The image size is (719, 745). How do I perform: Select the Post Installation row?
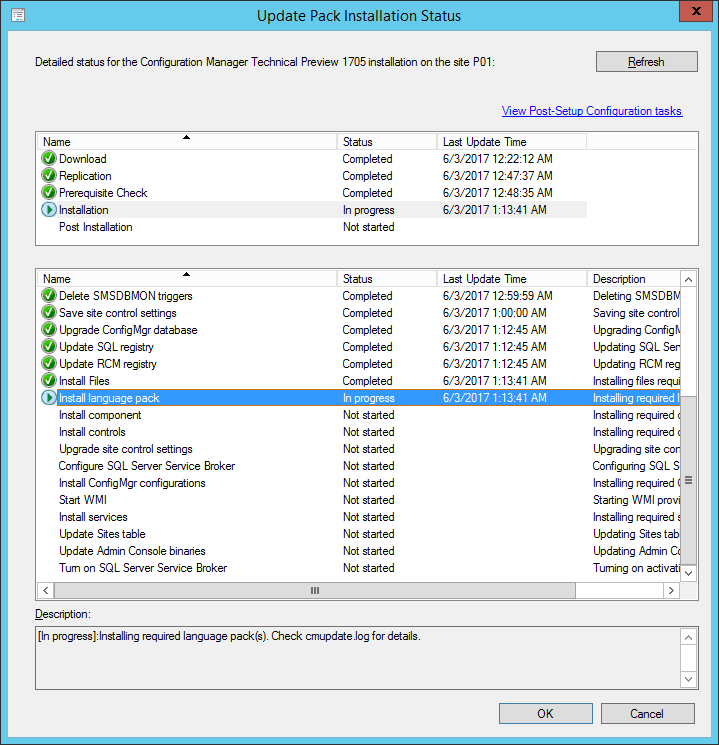314,227
